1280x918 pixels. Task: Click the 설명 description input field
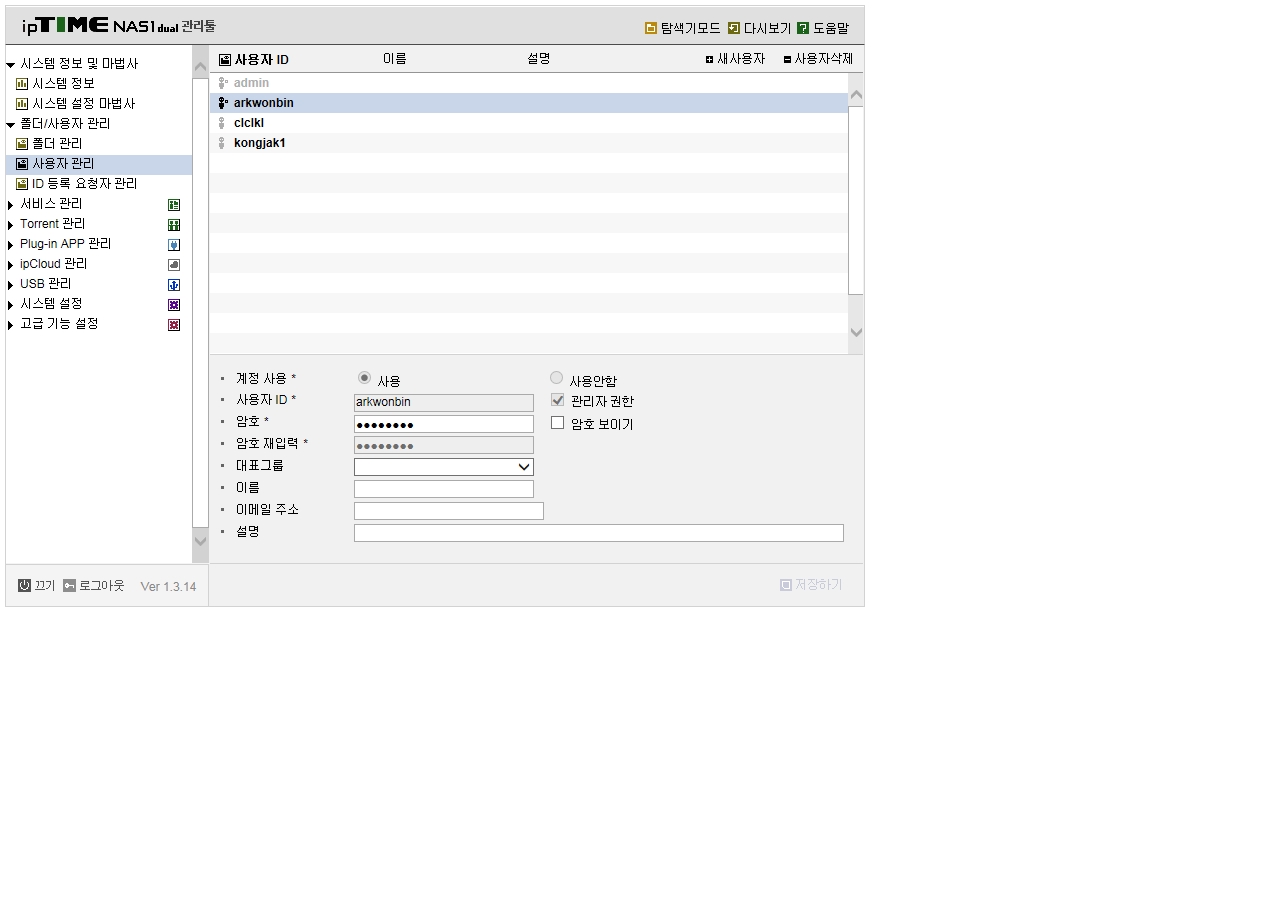[x=599, y=533]
